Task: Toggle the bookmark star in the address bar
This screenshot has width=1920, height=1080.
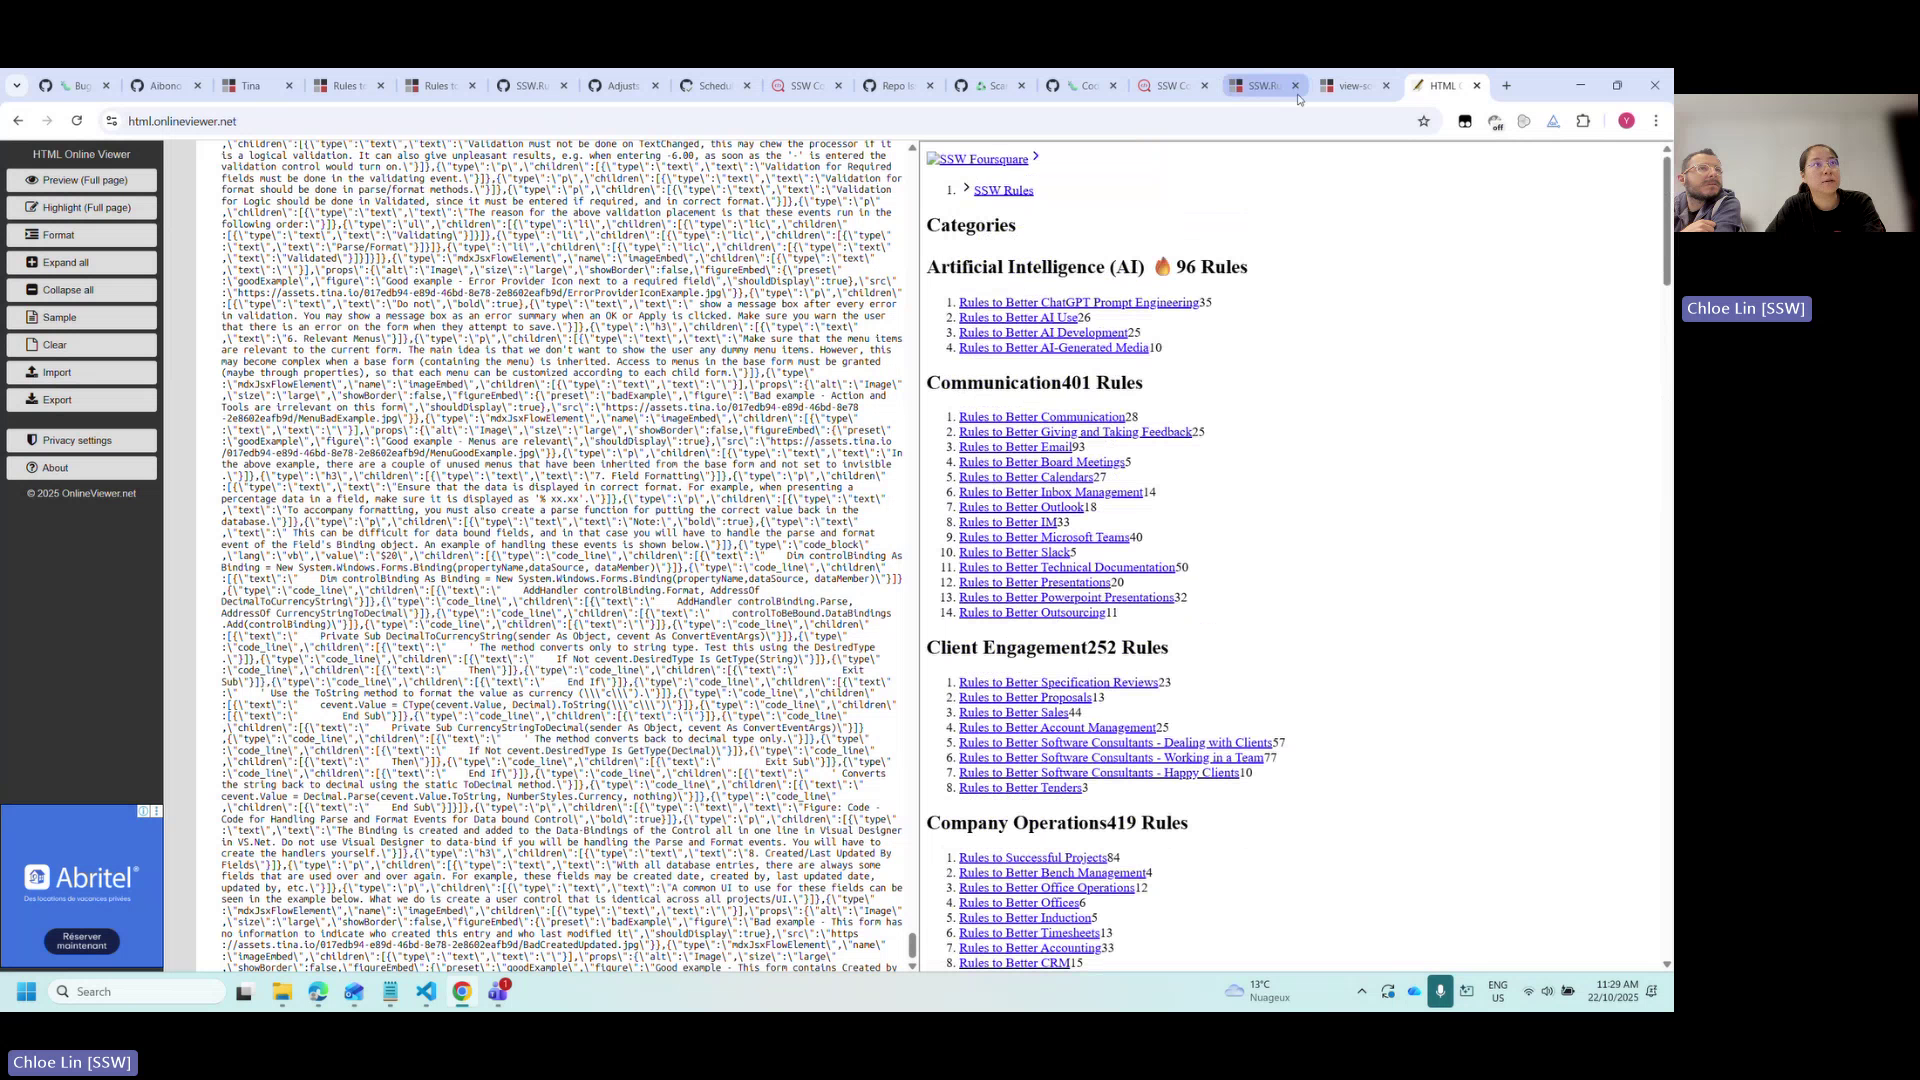Action: coord(1424,121)
